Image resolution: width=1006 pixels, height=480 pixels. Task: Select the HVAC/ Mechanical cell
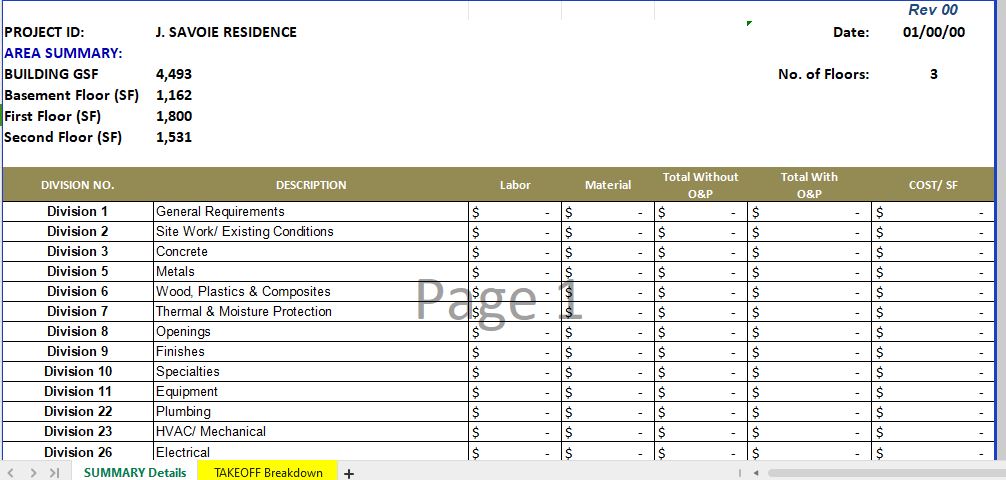point(311,431)
